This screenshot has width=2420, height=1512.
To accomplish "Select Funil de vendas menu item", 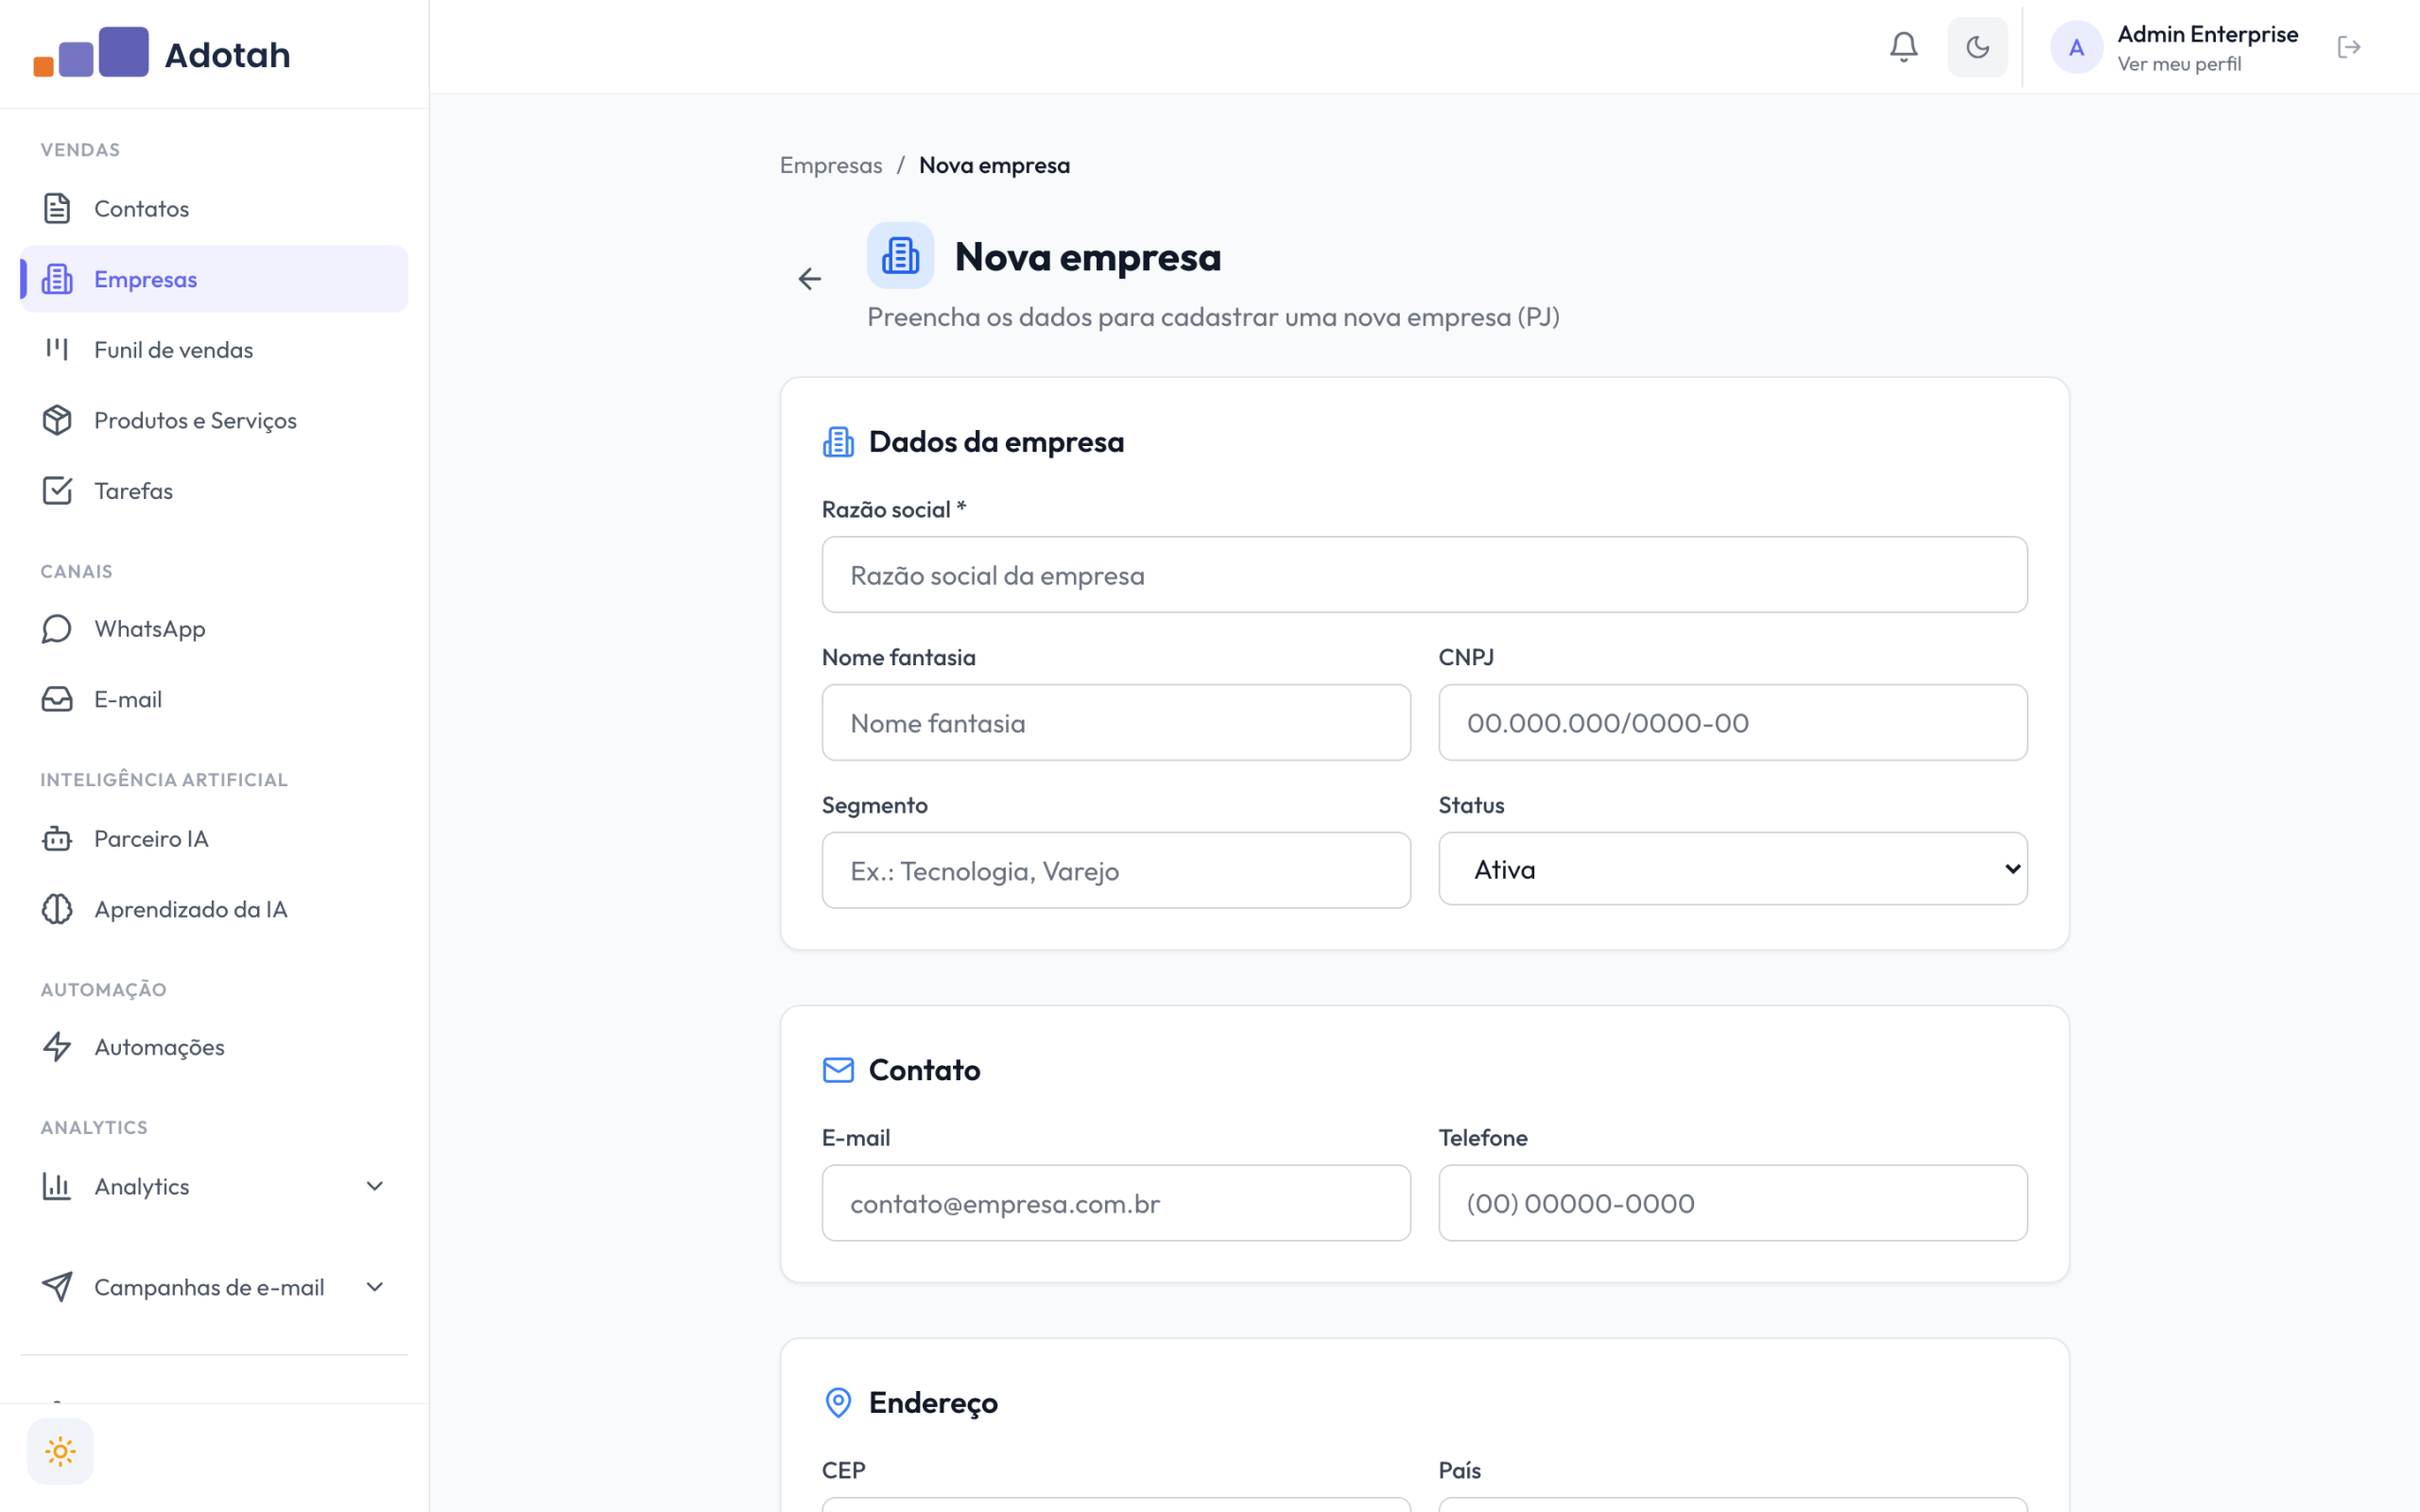I will pyautogui.click(x=214, y=349).
